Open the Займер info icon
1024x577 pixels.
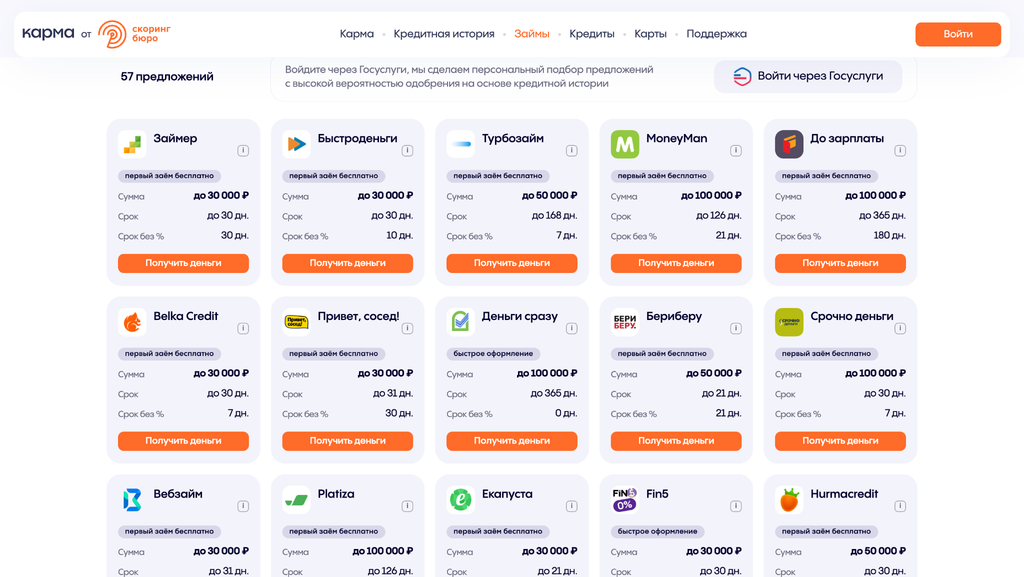243,151
